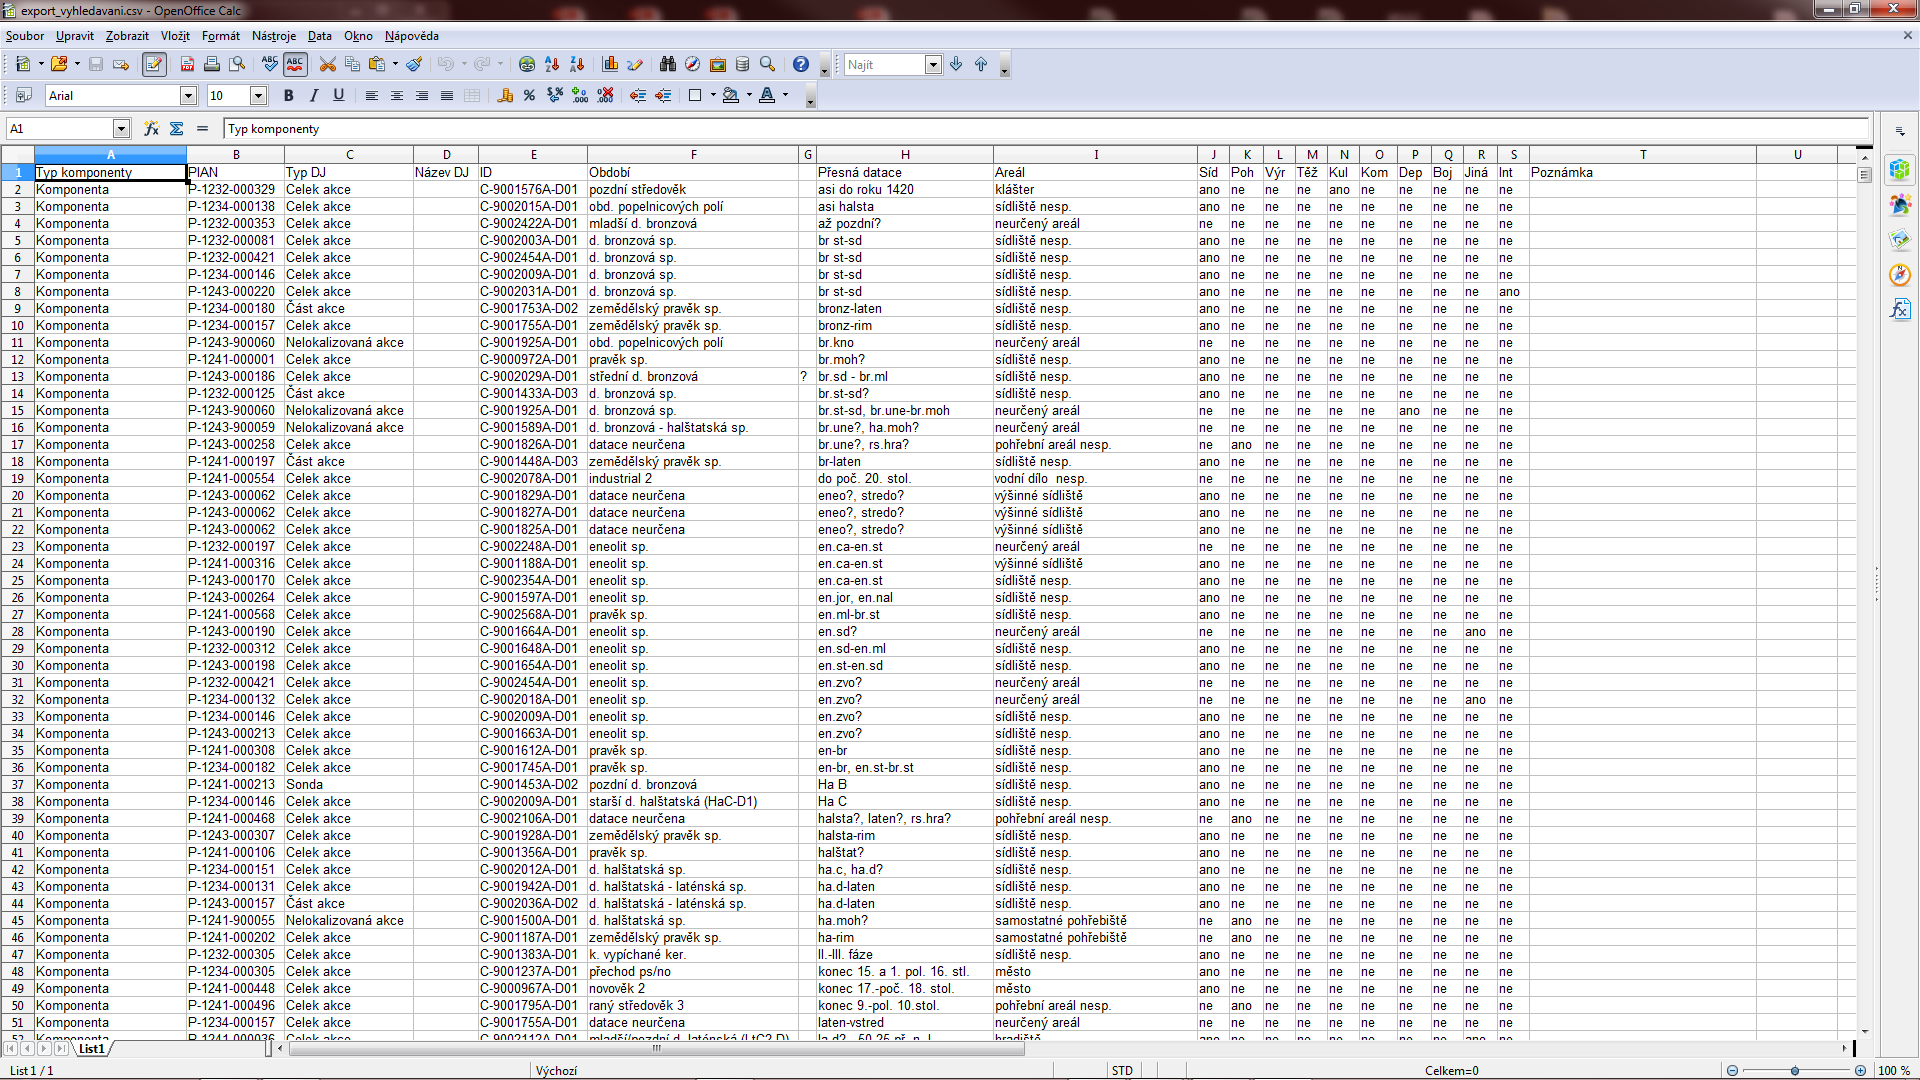Toggle Bold formatting

tap(289, 96)
